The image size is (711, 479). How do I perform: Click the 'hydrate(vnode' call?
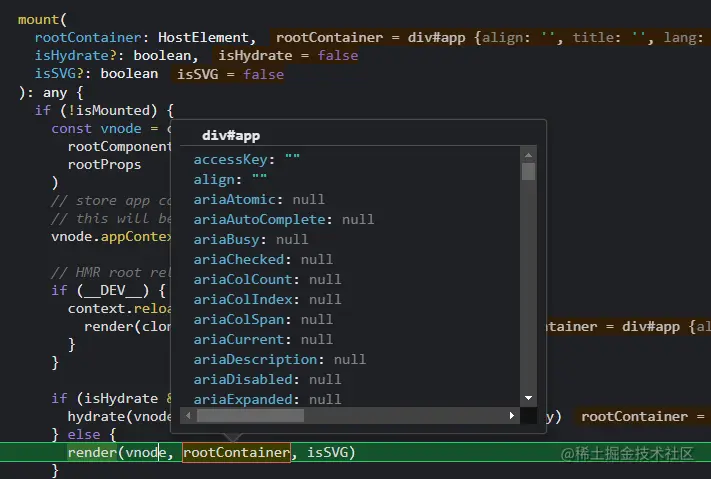tap(119, 416)
